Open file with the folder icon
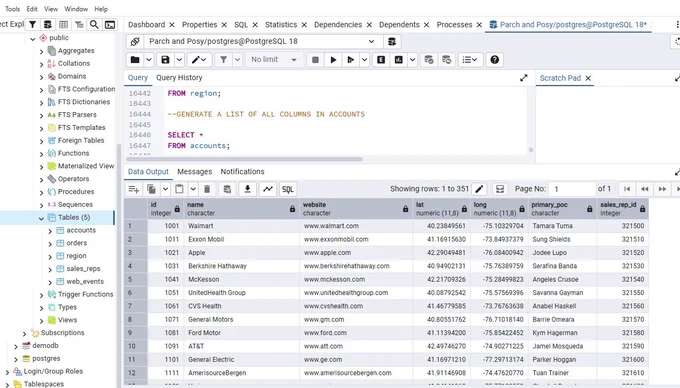 coord(135,60)
